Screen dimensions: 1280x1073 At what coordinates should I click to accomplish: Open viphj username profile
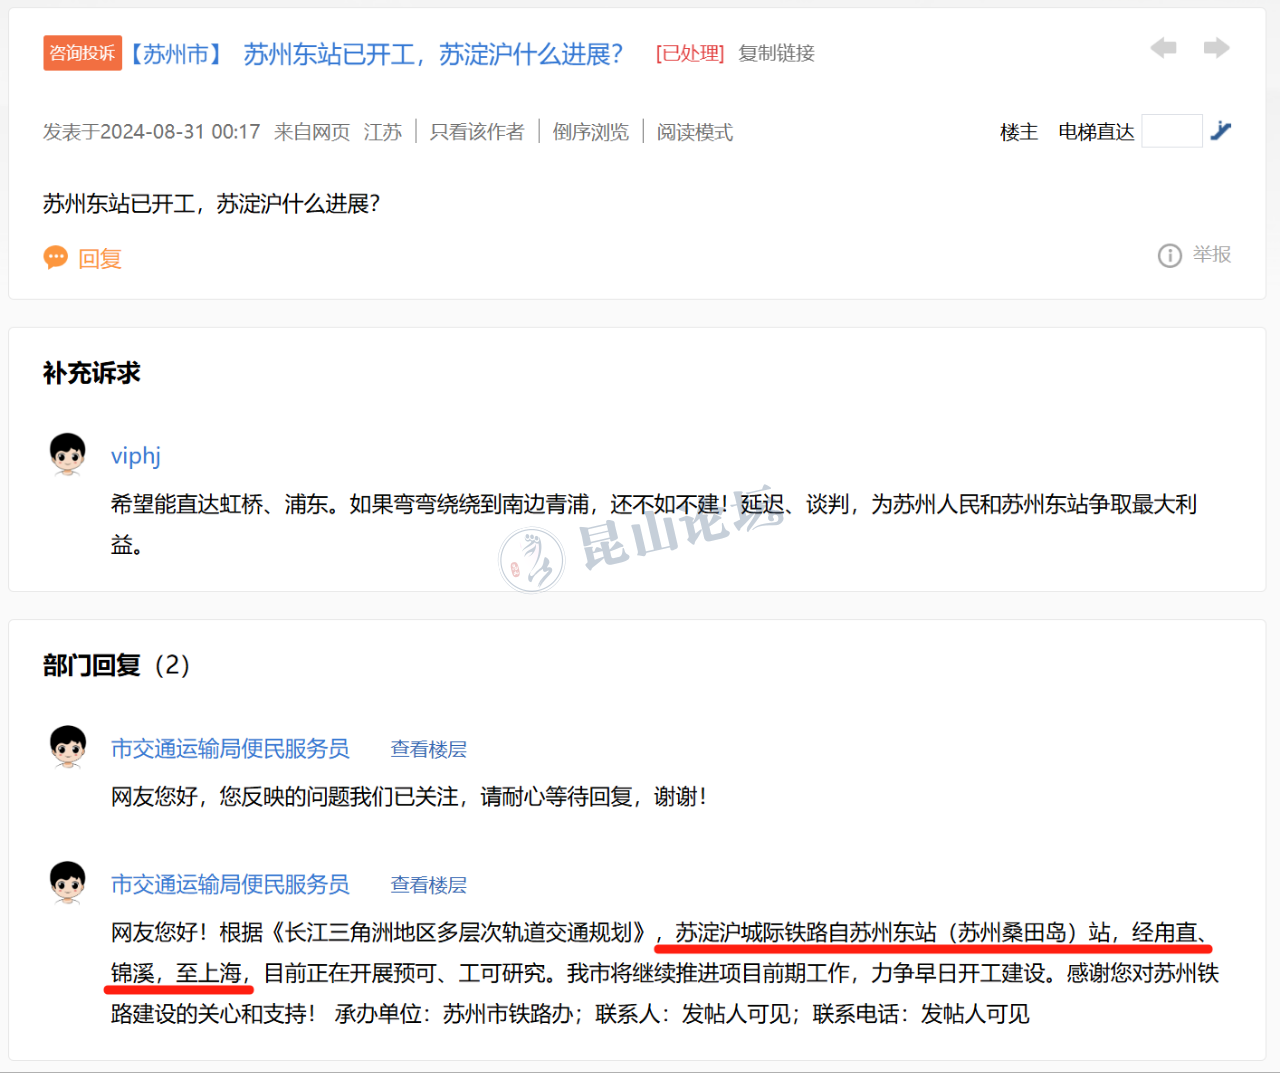[x=135, y=456]
